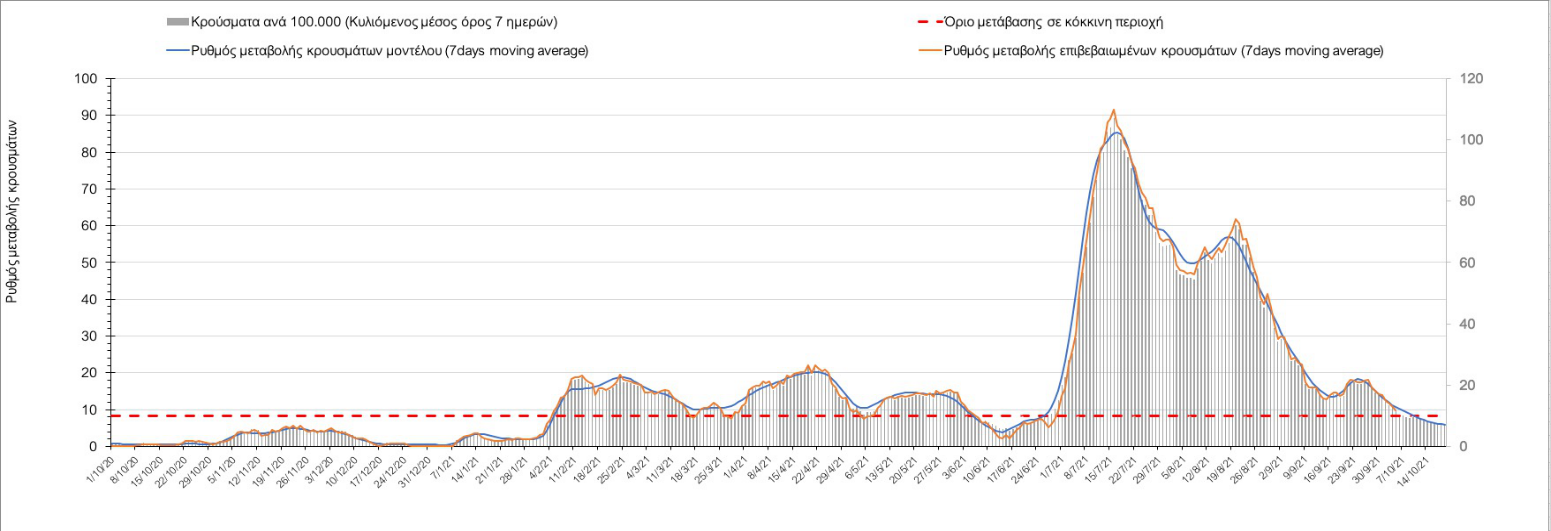Image resolution: width=1551 pixels, height=531 pixels.
Task: Click the 120 label on right axis
Action: (x=1472, y=79)
